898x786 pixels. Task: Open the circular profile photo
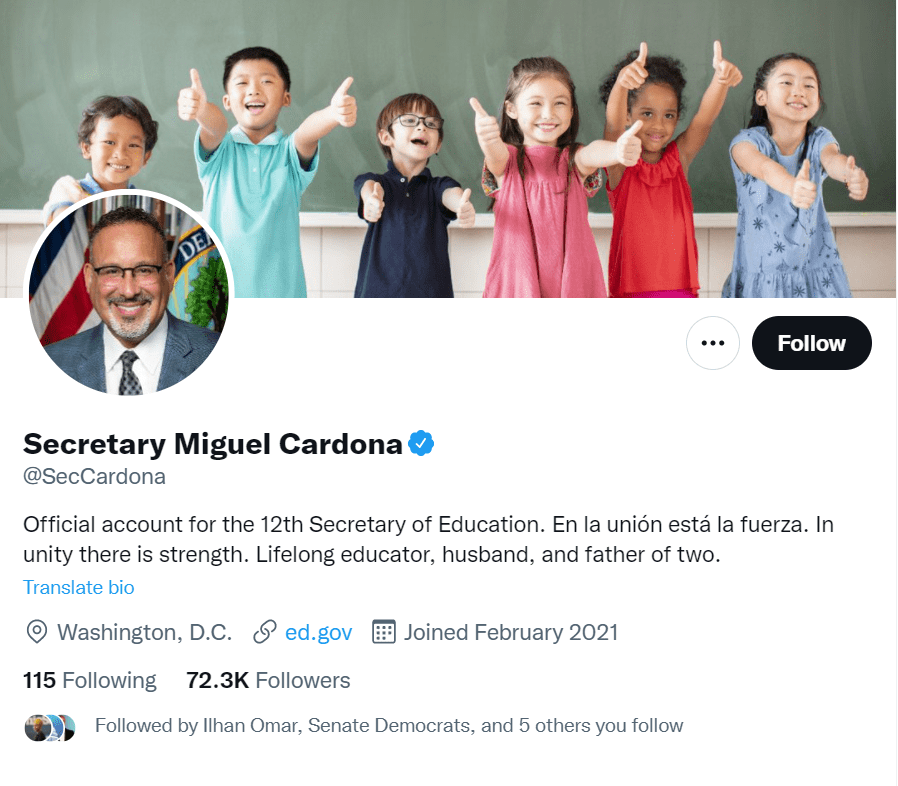point(129,294)
